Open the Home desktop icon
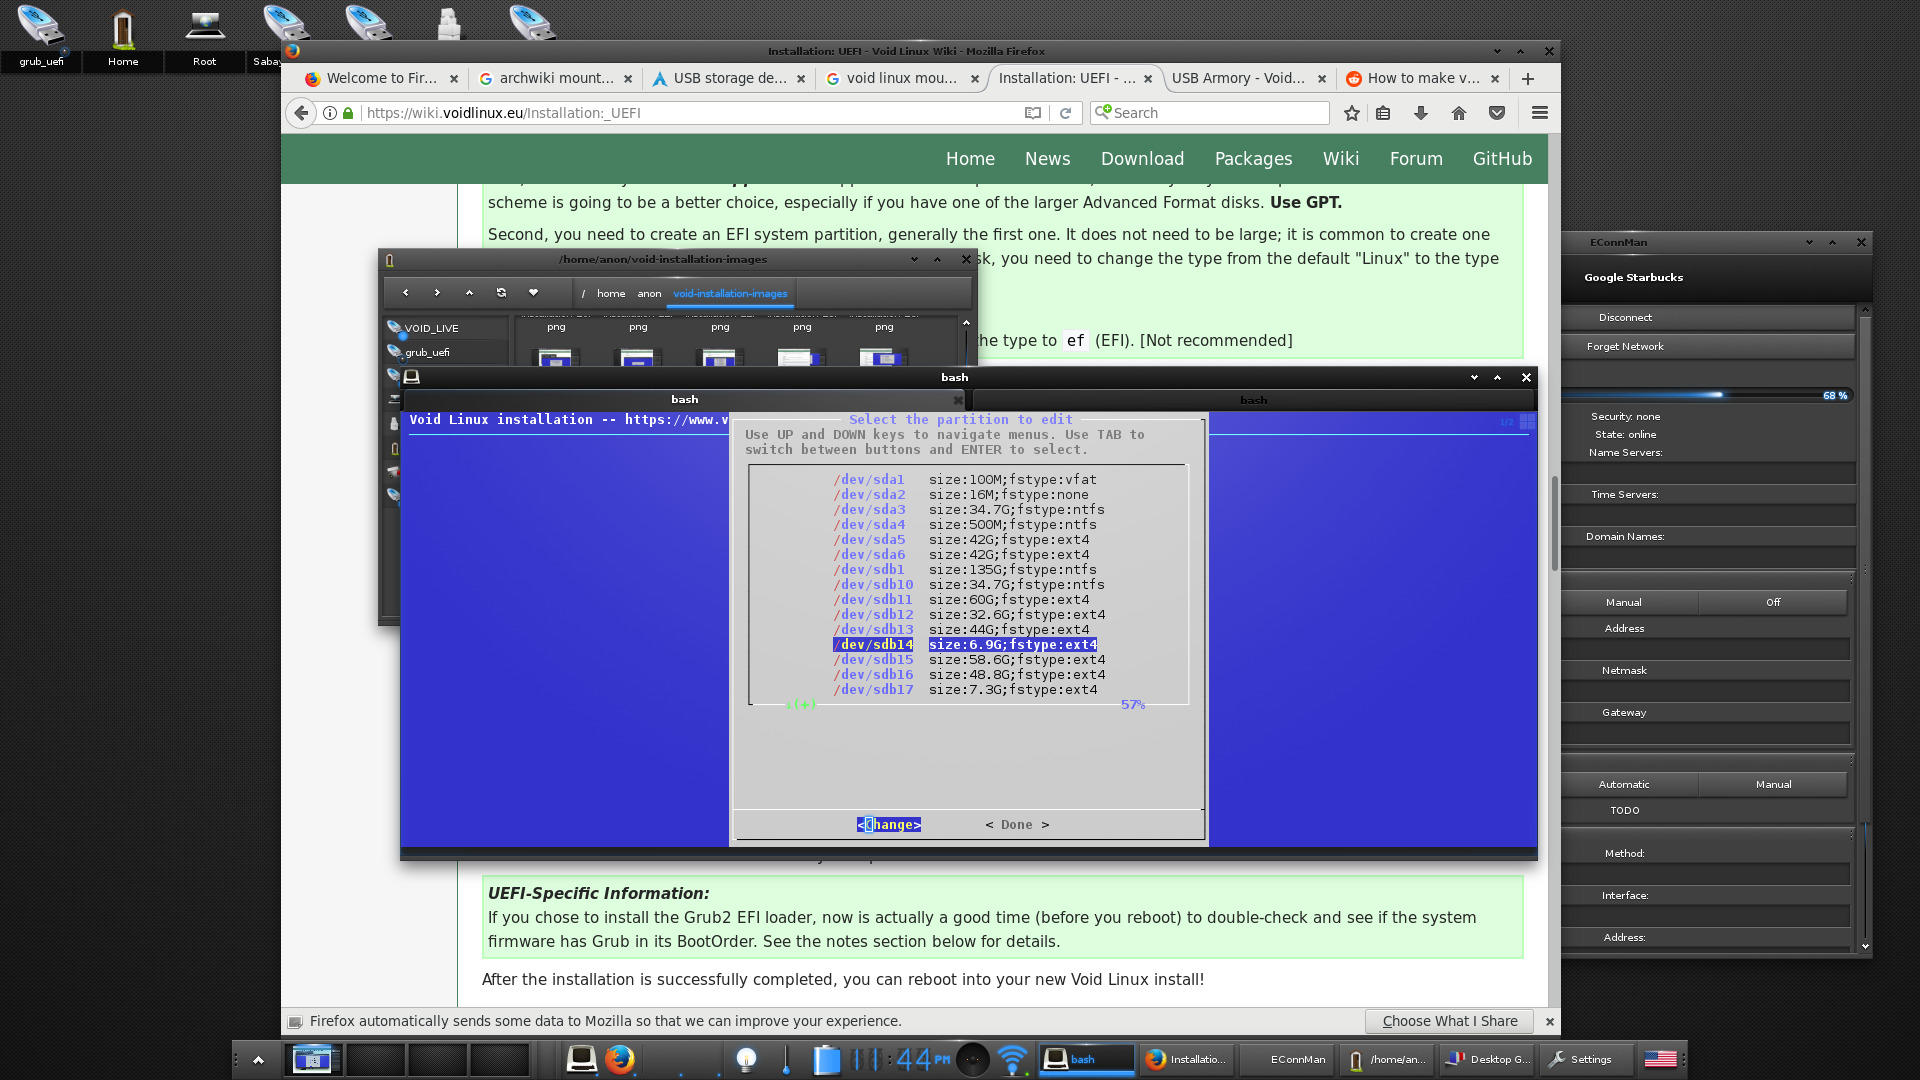Image resolution: width=1920 pixels, height=1080 pixels. coord(123,36)
